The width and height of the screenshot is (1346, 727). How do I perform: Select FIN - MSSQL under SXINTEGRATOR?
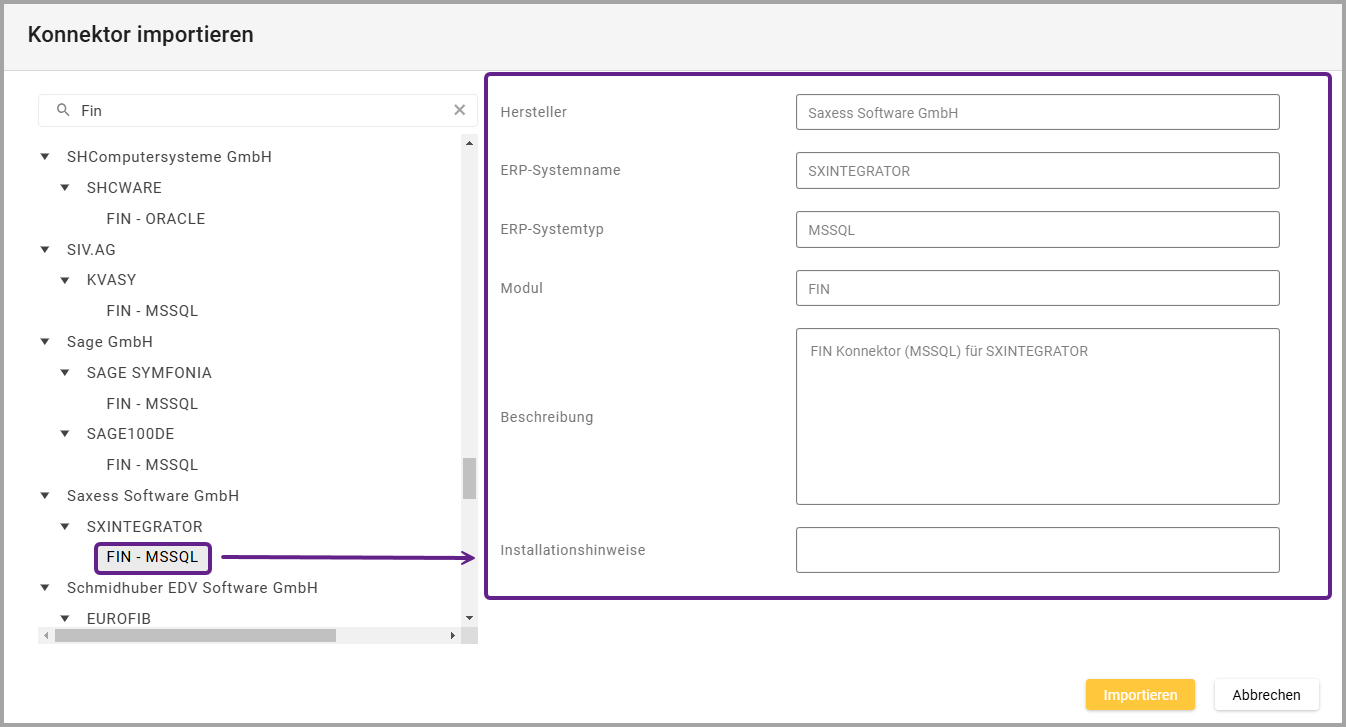pyautogui.click(x=152, y=557)
